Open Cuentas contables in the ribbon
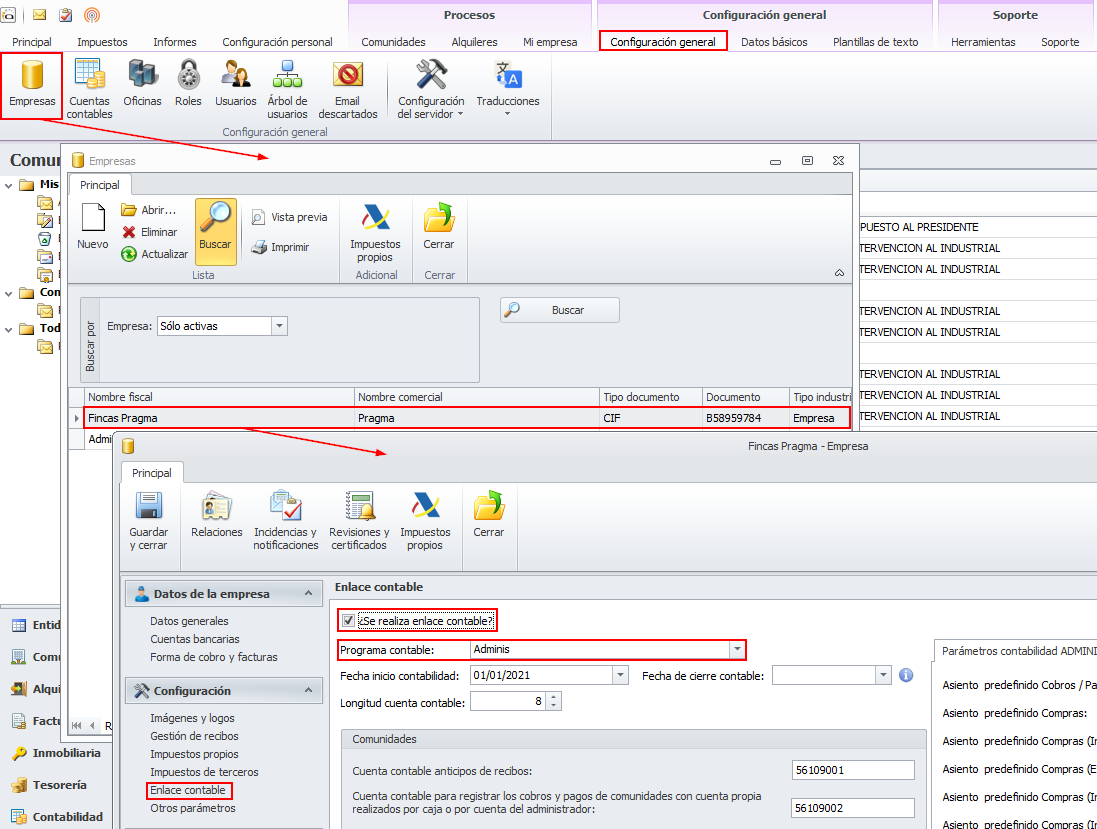Image resolution: width=1097 pixels, height=829 pixels. click(x=90, y=89)
